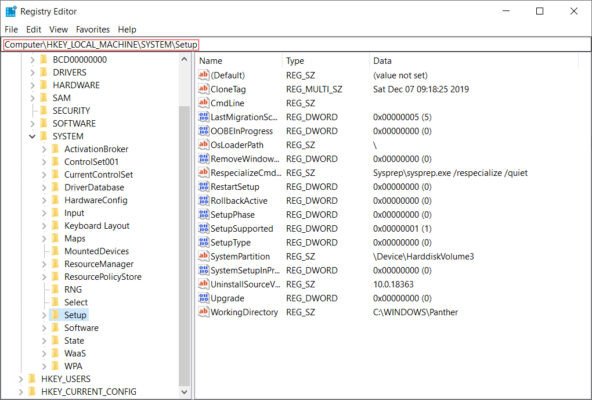Click the ControlSet001 folder icon
Viewport: 592px width, 400px height.
coord(55,162)
